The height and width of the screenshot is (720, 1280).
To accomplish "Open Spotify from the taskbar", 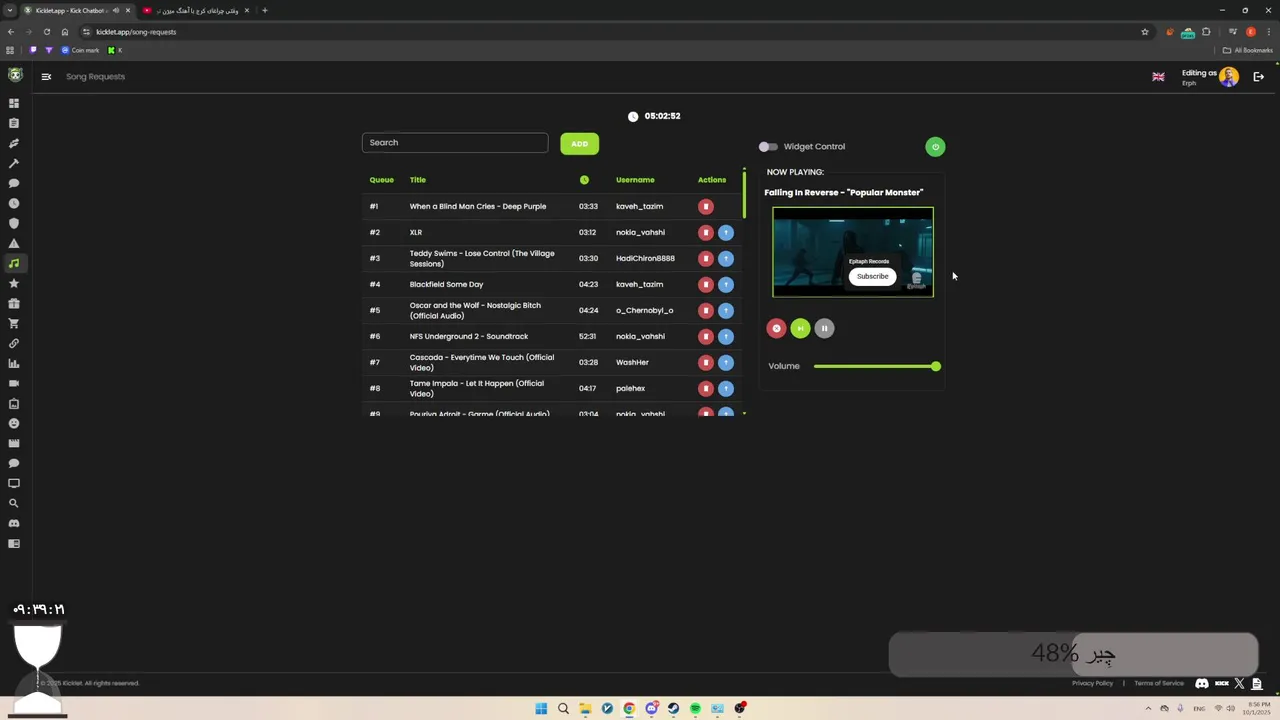I will [x=695, y=708].
